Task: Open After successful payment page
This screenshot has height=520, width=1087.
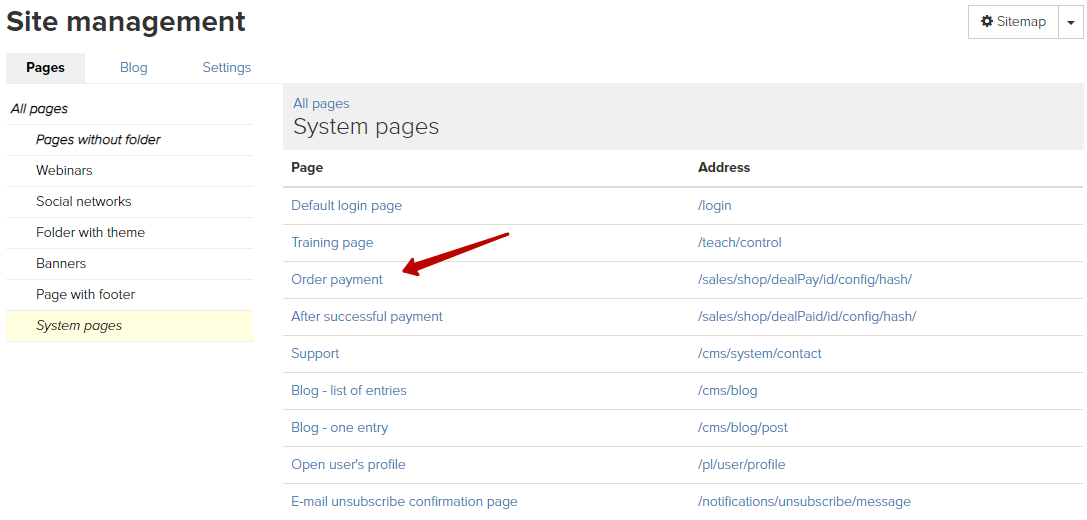Action: pyautogui.click(x=367, y=317)
